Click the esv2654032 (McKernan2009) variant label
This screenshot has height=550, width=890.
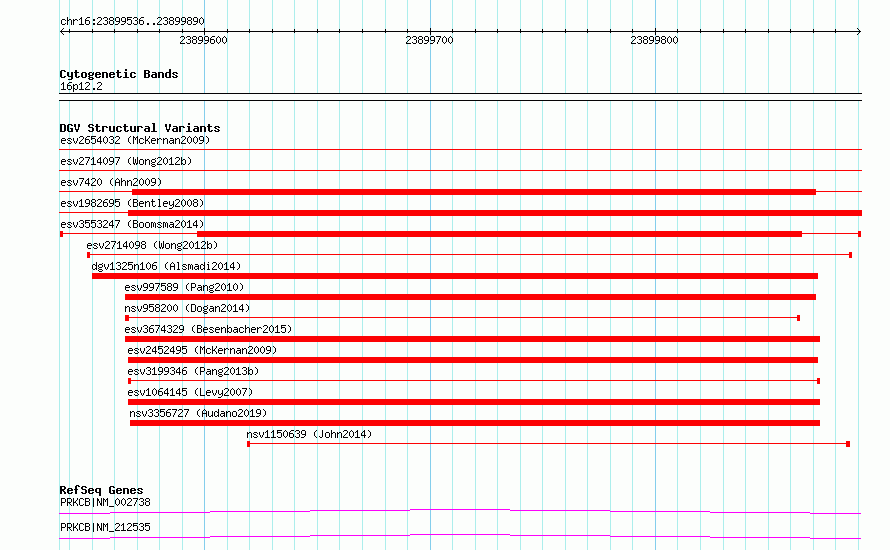pyautogui.click(x=135, y=140)
